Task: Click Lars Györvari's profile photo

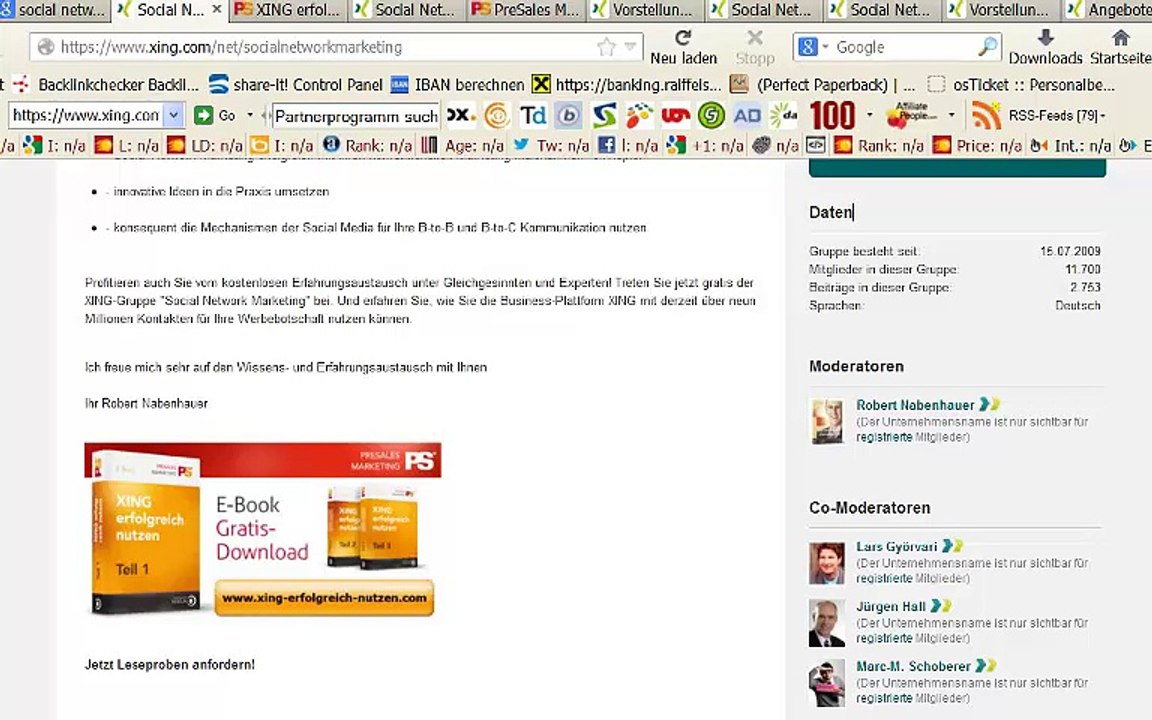Action: pos(827,564)
